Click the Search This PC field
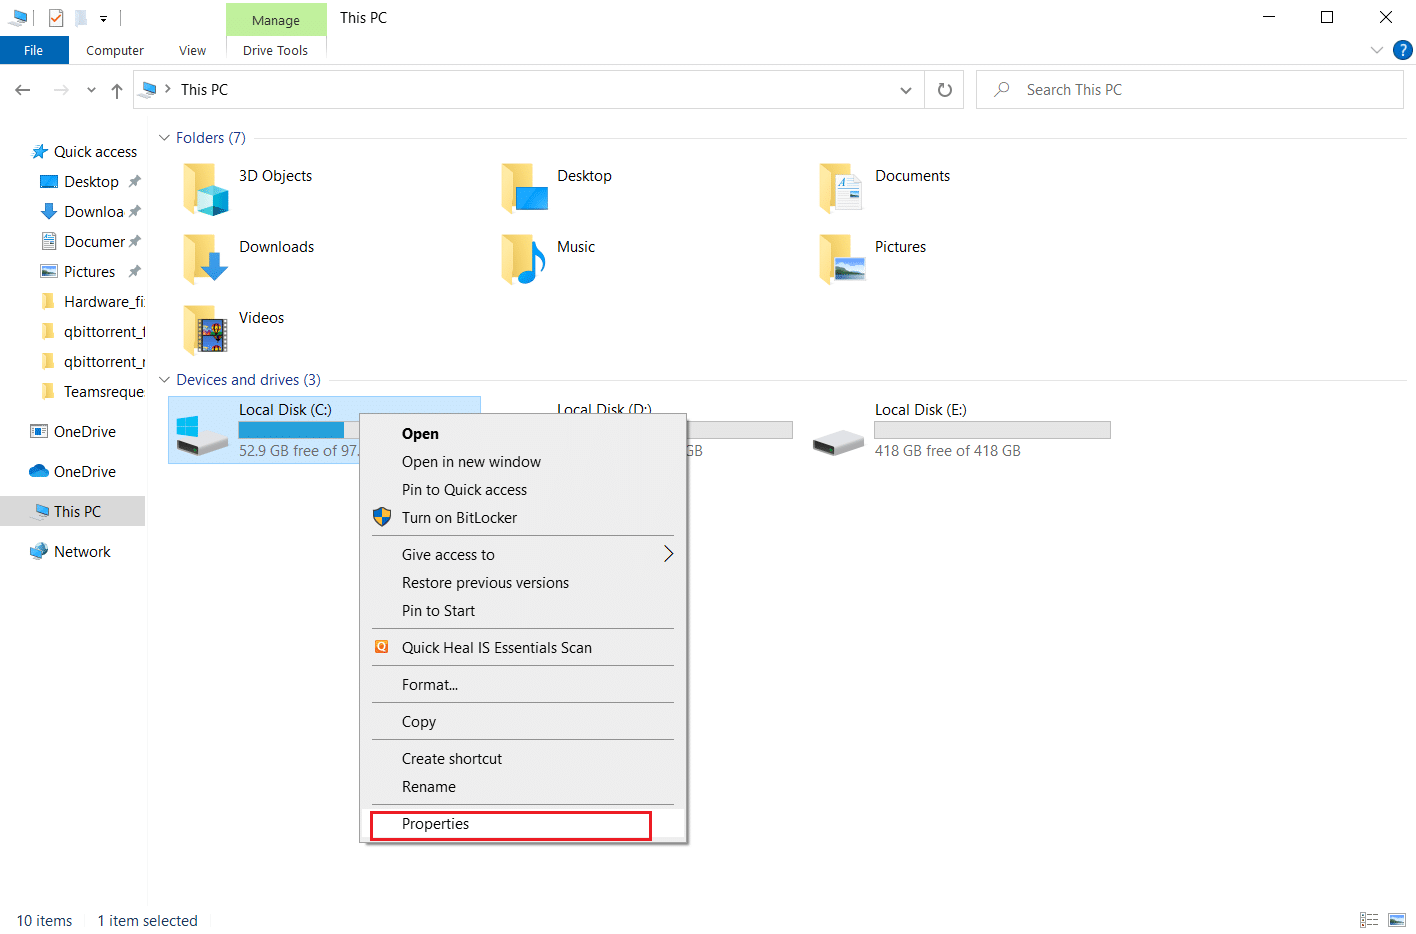 tap(1190, 90)
